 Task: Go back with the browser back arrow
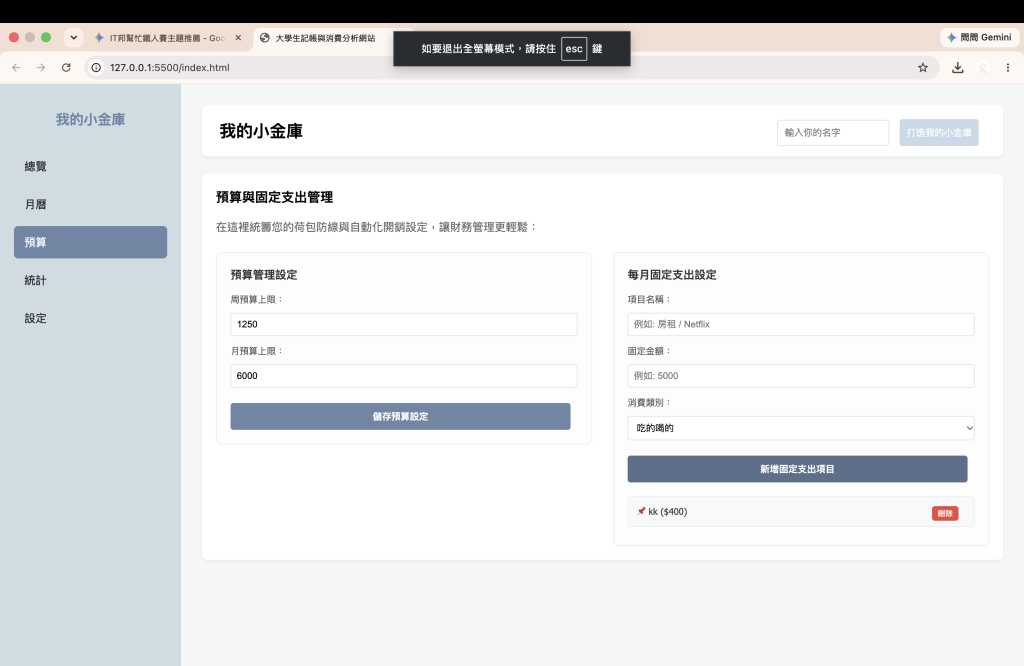coord(16,67)
